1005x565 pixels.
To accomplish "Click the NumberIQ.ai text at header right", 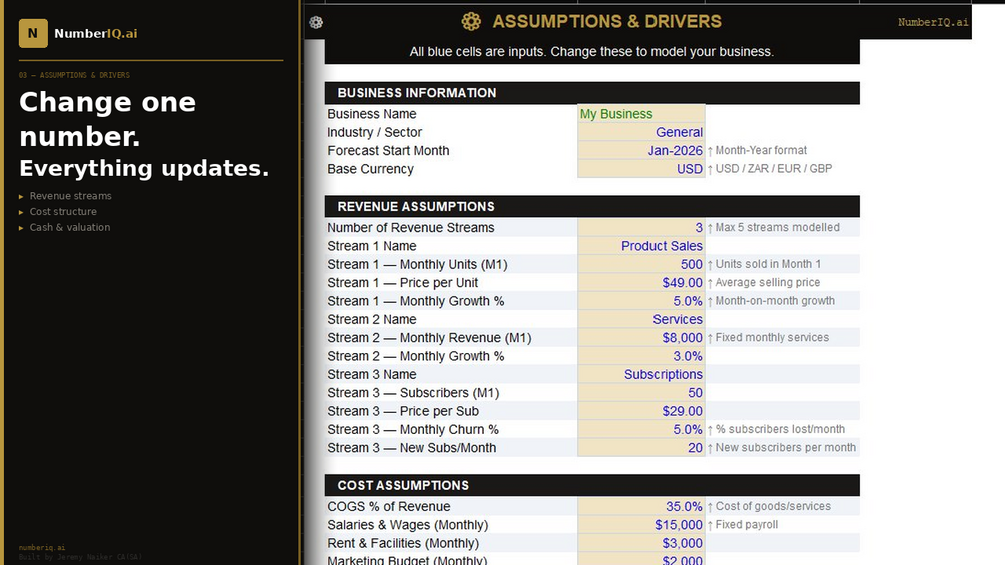I will click(x=933, y=22).
